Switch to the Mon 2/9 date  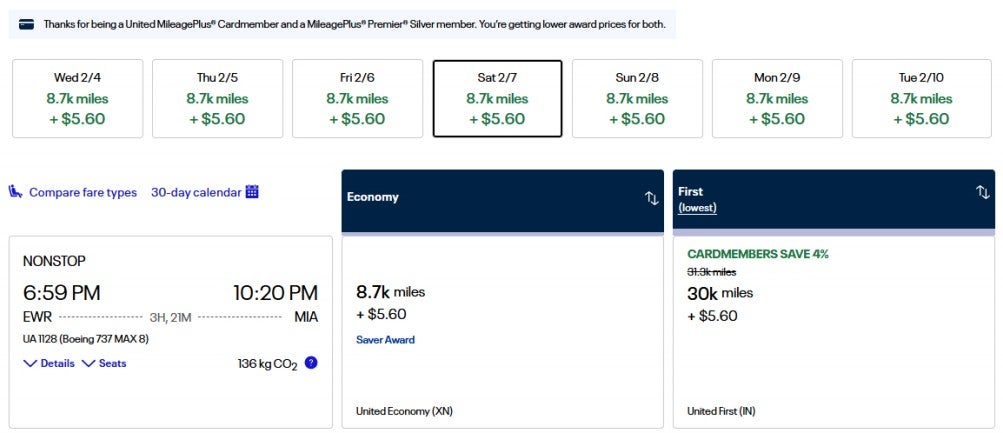[x=777, y=98]
